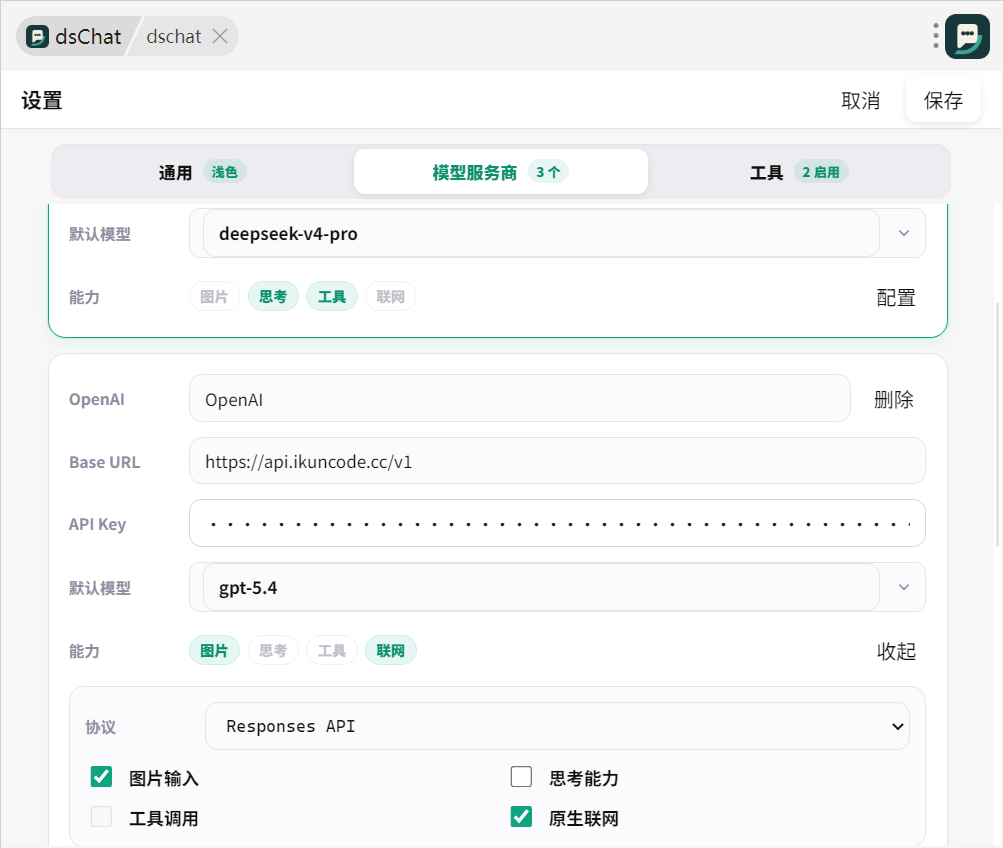The image size is (1003, 848).
Task: Click the 3 个 badge on 模型服务商 tab
Action: point(548,172)
